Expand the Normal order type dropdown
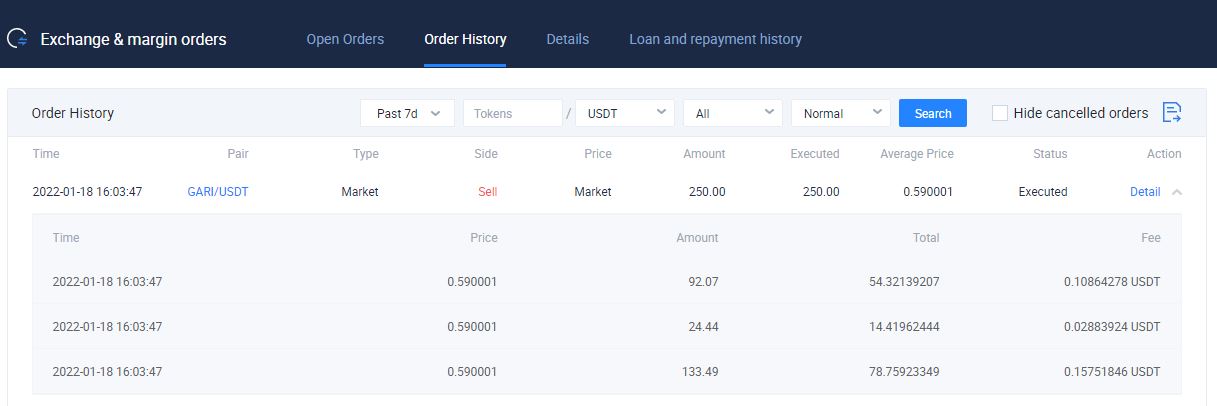Screen dimensions: 1217x406 [840, 114]
